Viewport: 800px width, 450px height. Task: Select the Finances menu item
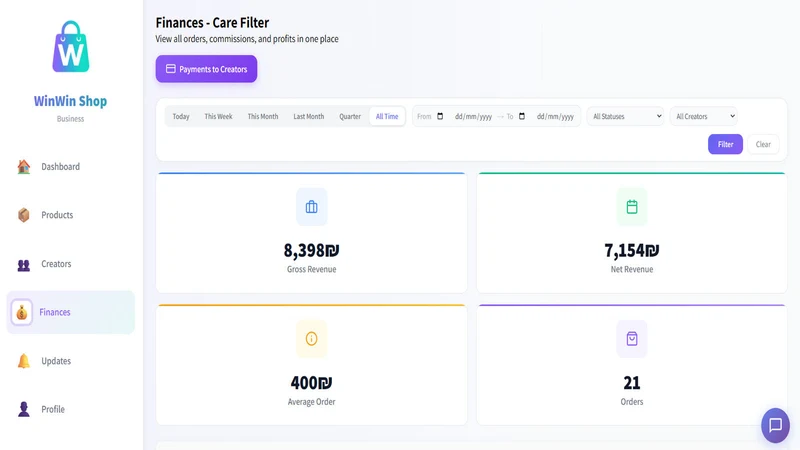[70, 312]
